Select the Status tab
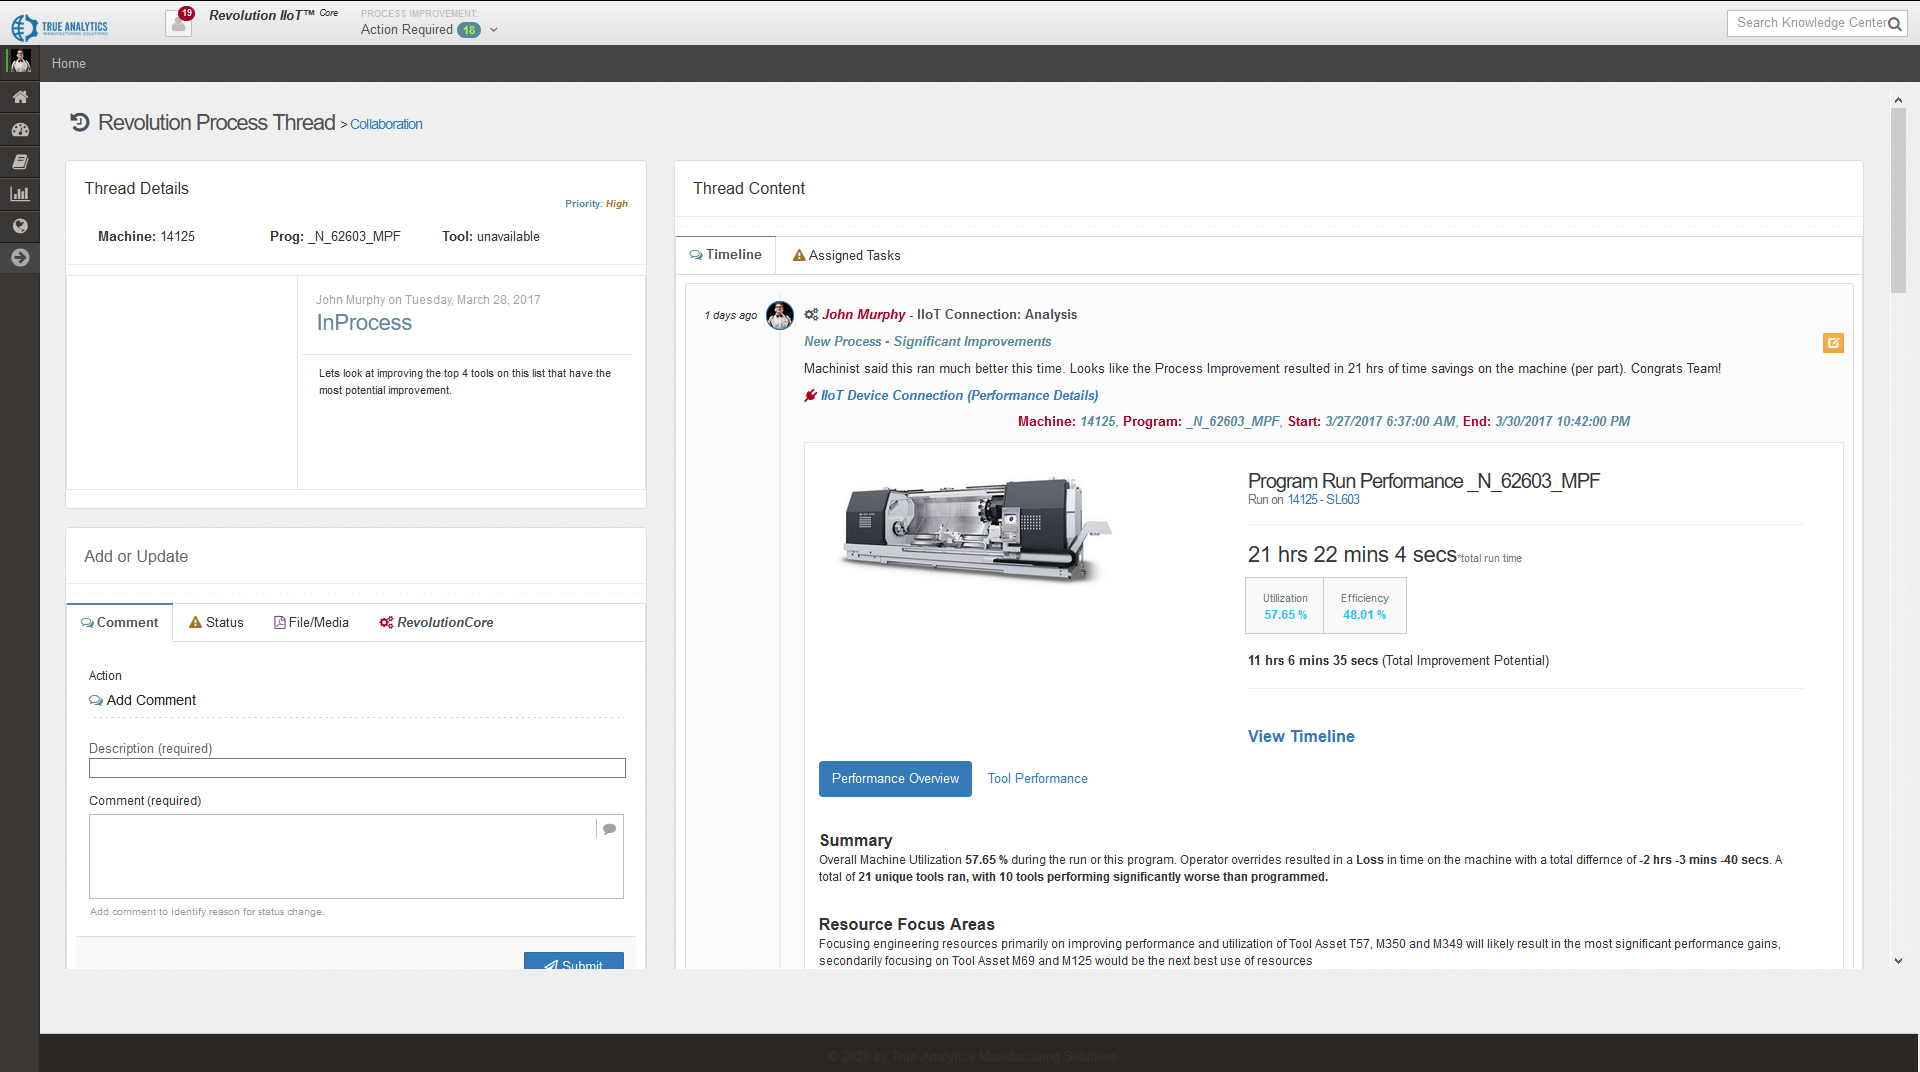 tap(216, 623)
